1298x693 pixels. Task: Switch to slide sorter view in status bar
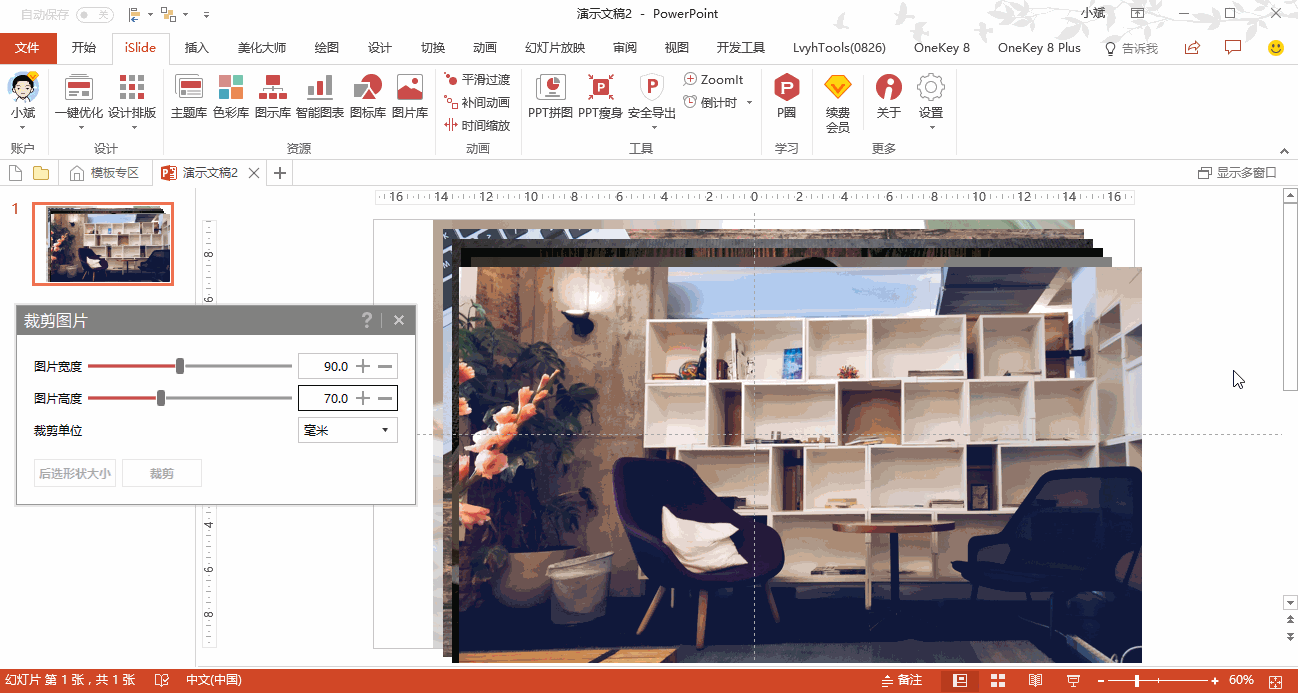point(997,680)
